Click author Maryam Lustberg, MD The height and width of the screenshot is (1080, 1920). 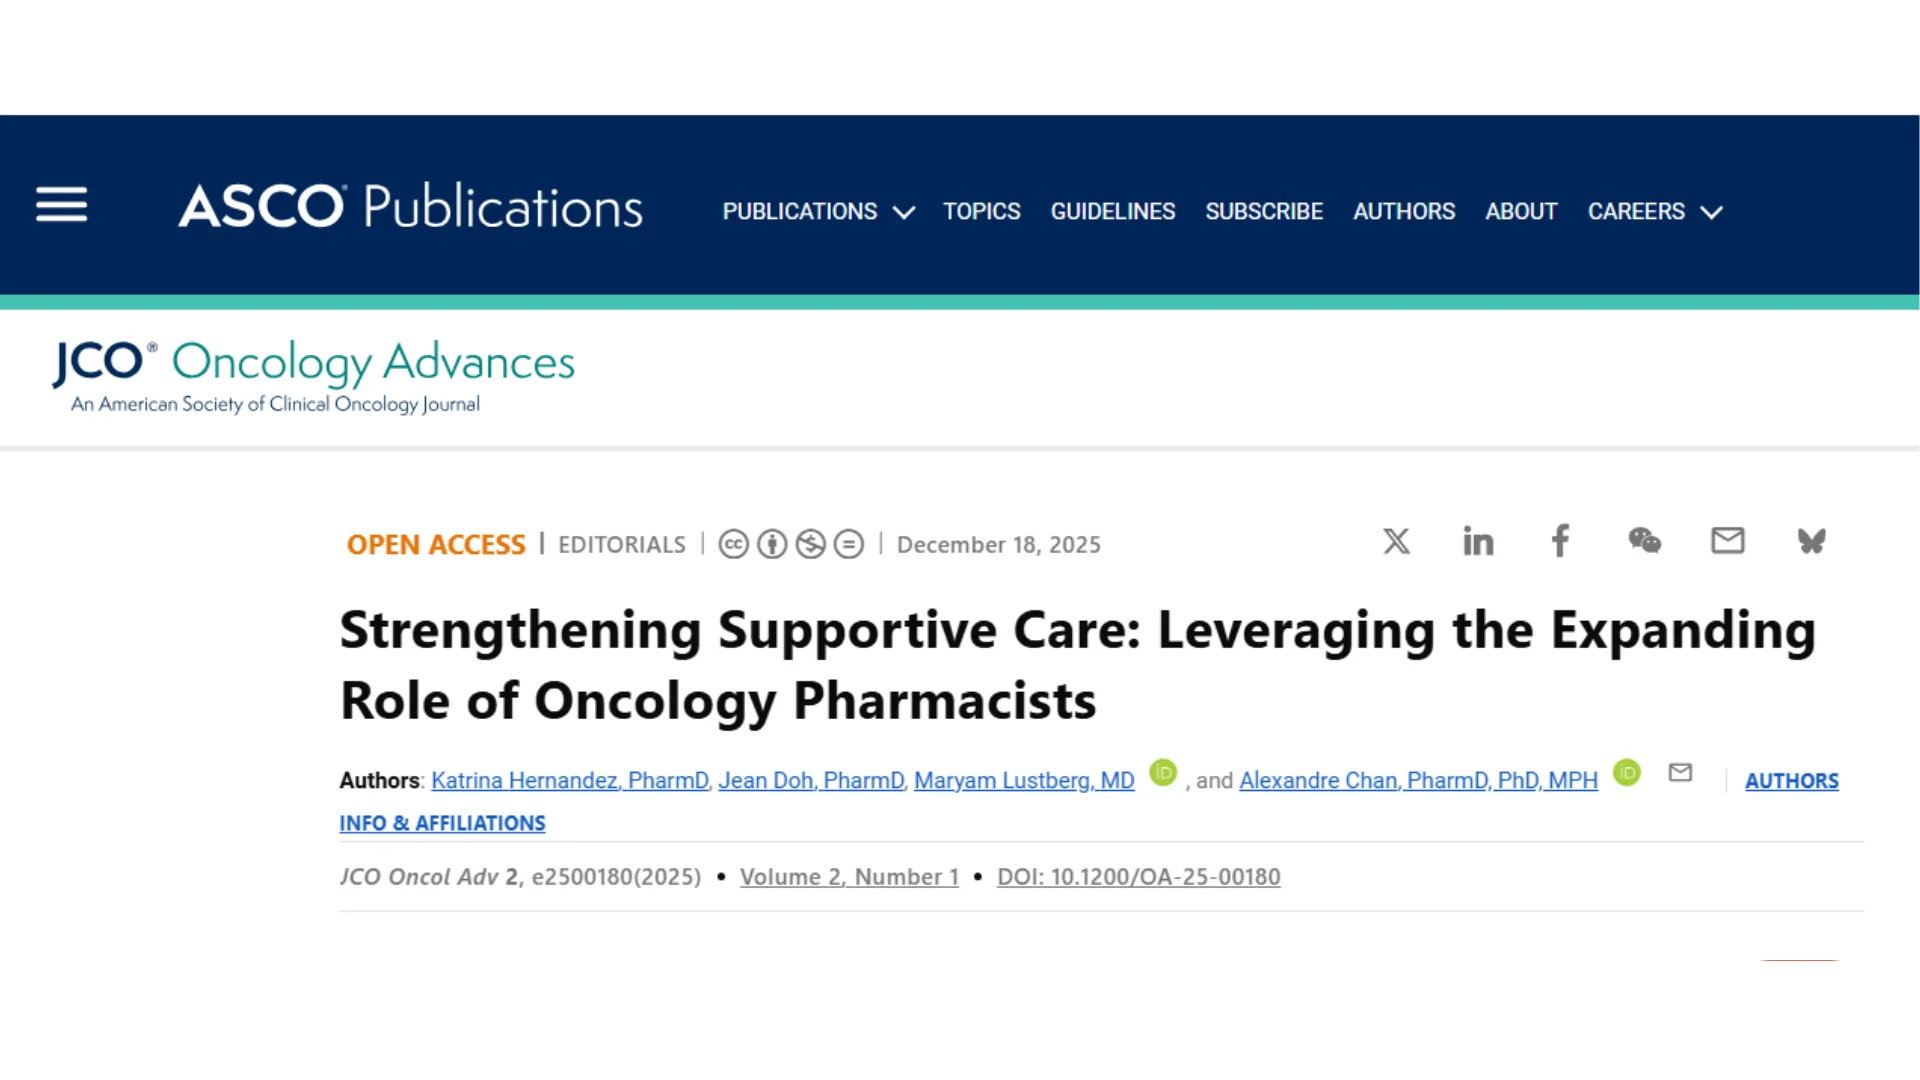pos(1023,780)
